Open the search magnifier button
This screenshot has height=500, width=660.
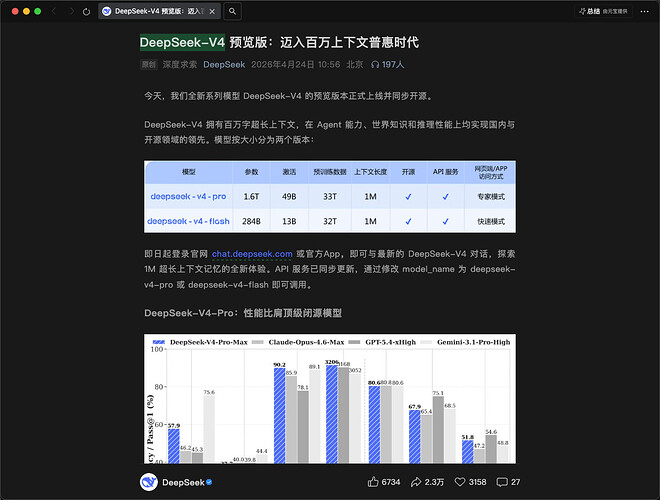coord(232,11)
